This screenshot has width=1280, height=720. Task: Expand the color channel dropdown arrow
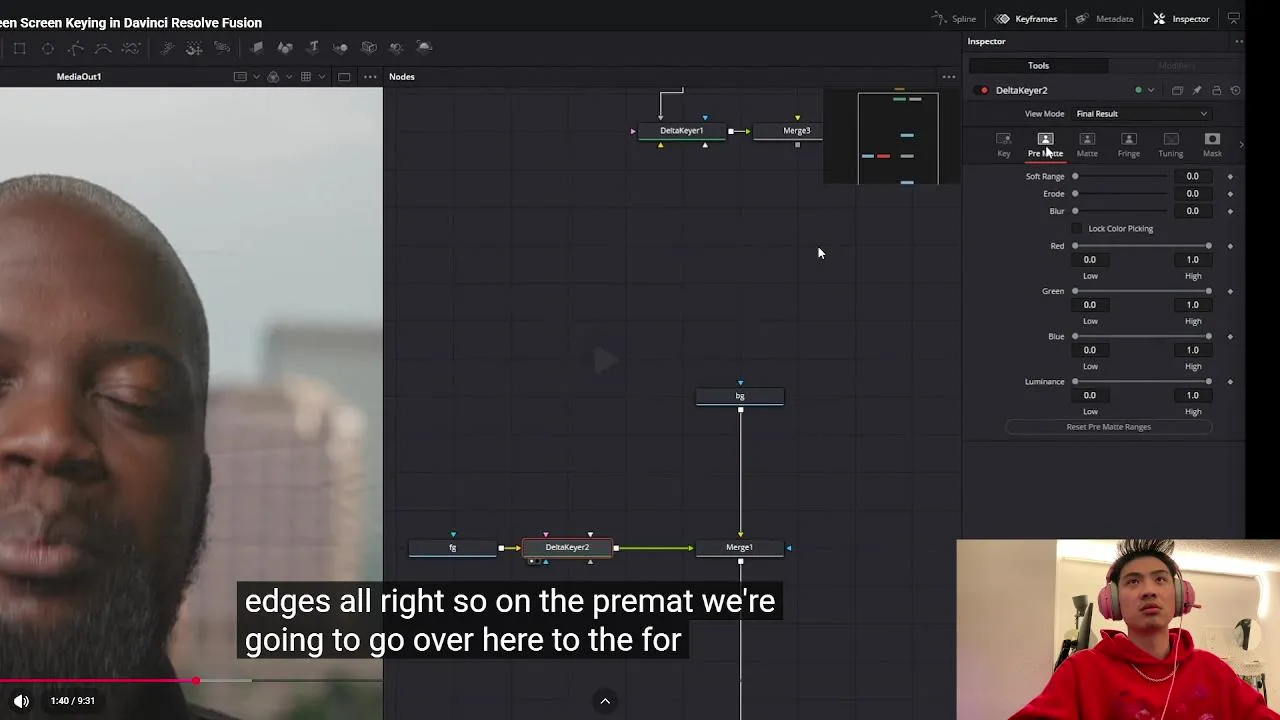pyautogui.click(x=289, y=77)
